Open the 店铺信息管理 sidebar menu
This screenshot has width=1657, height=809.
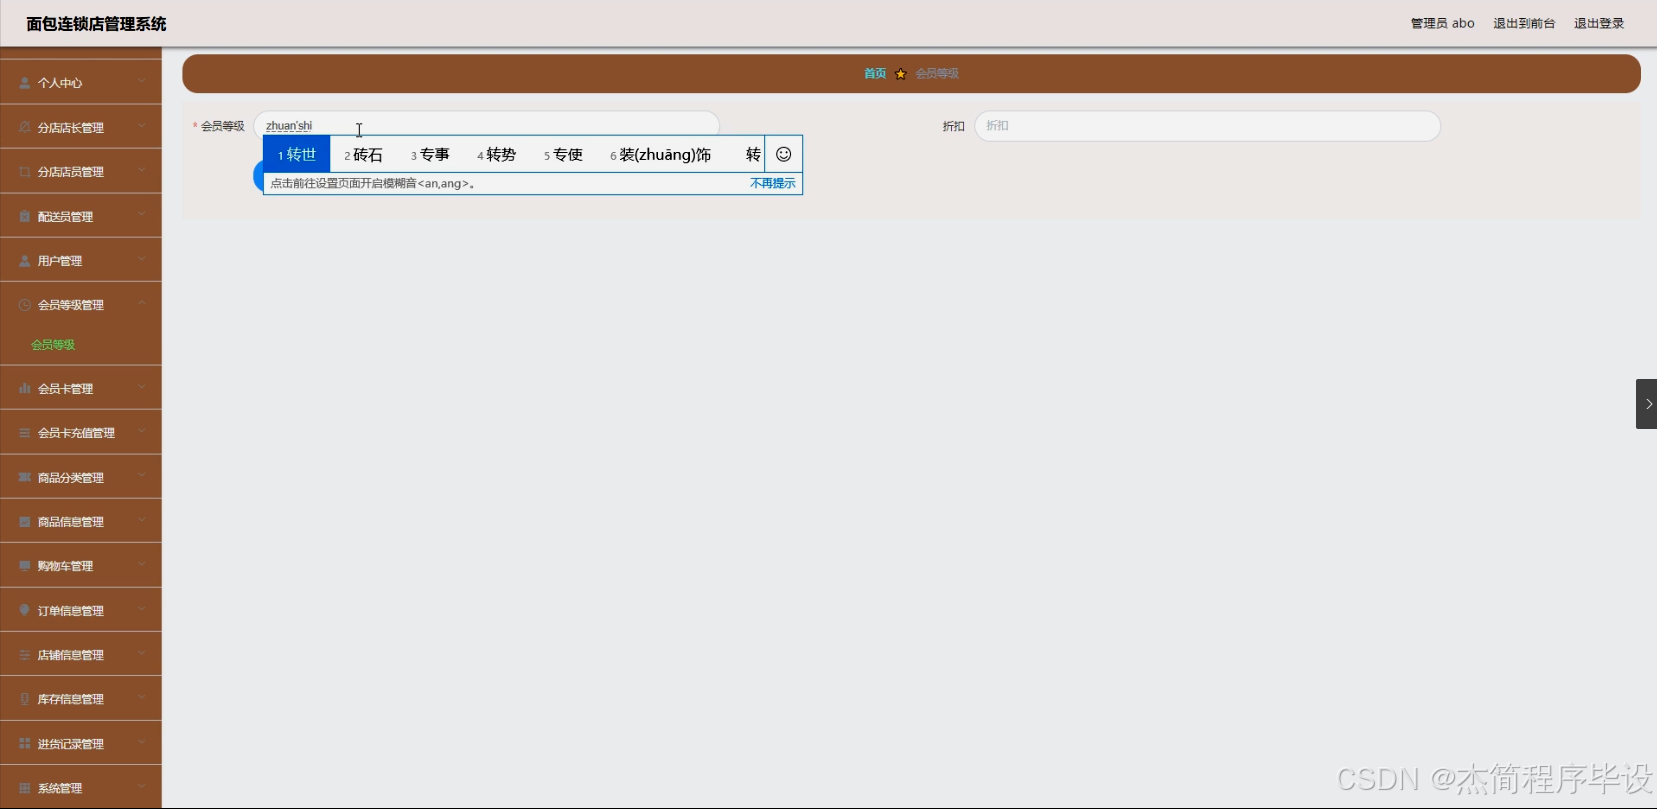81,655
